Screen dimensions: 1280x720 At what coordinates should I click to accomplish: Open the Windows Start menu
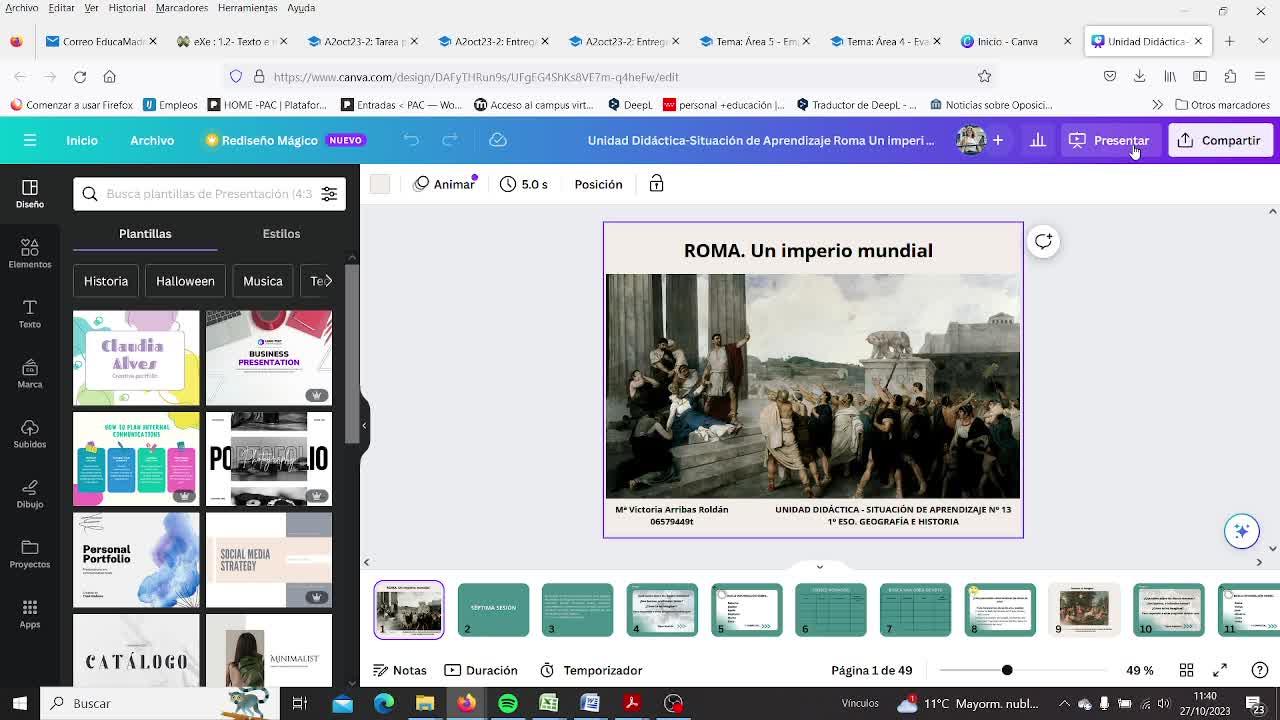click(19, 703)
